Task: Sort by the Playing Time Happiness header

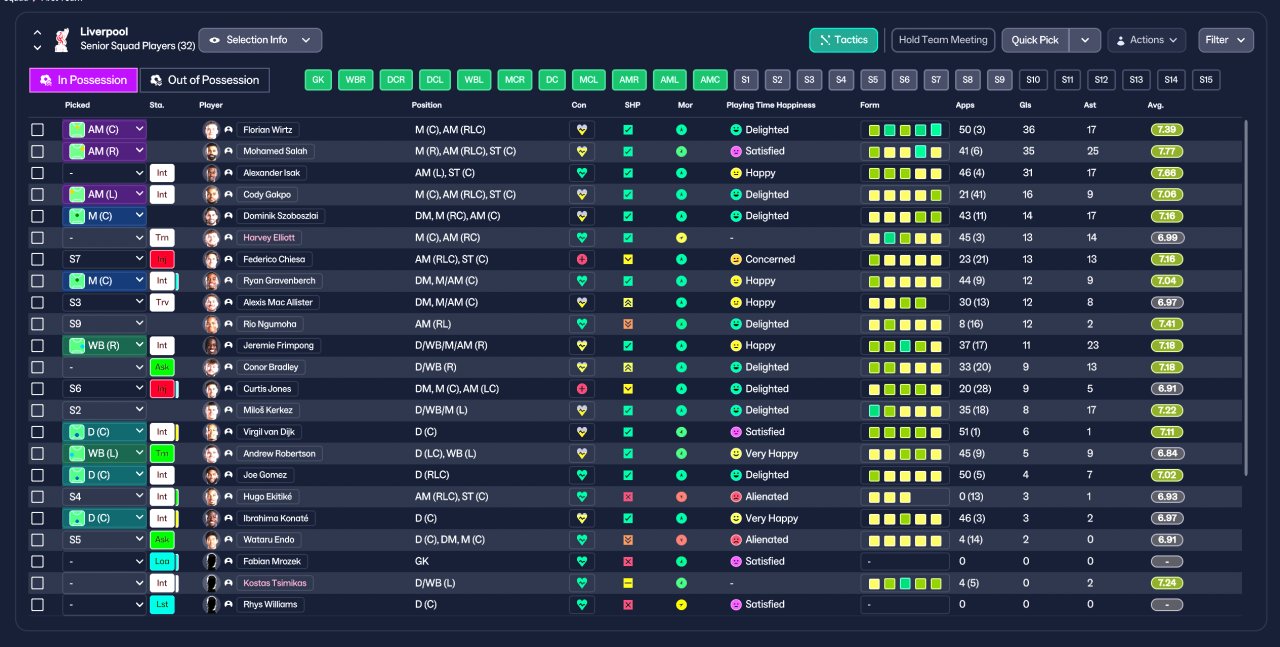Action: click(x=771, y=105)
